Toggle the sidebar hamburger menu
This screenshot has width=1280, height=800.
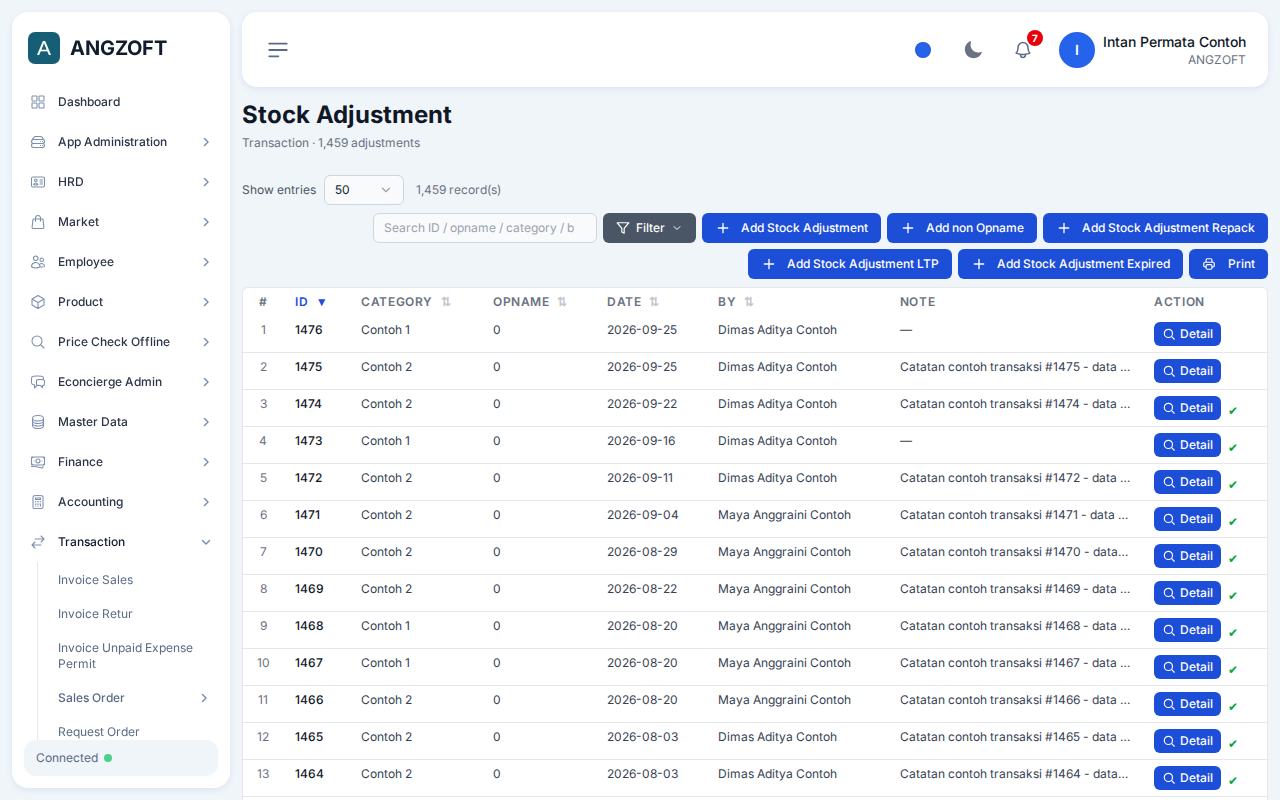click(278, 50)
